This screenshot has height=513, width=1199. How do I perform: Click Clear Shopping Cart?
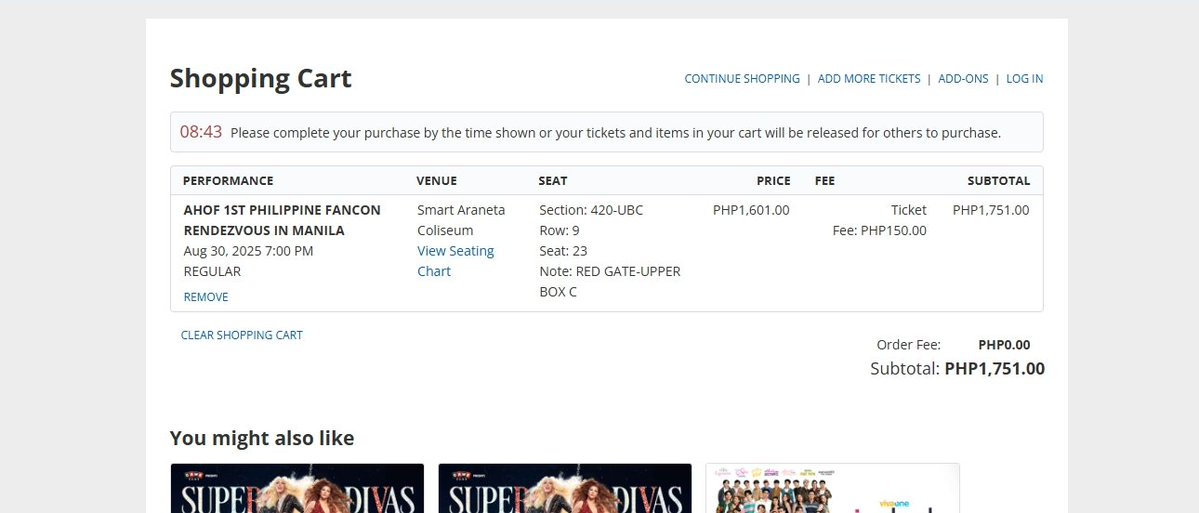tap(242, 335)
